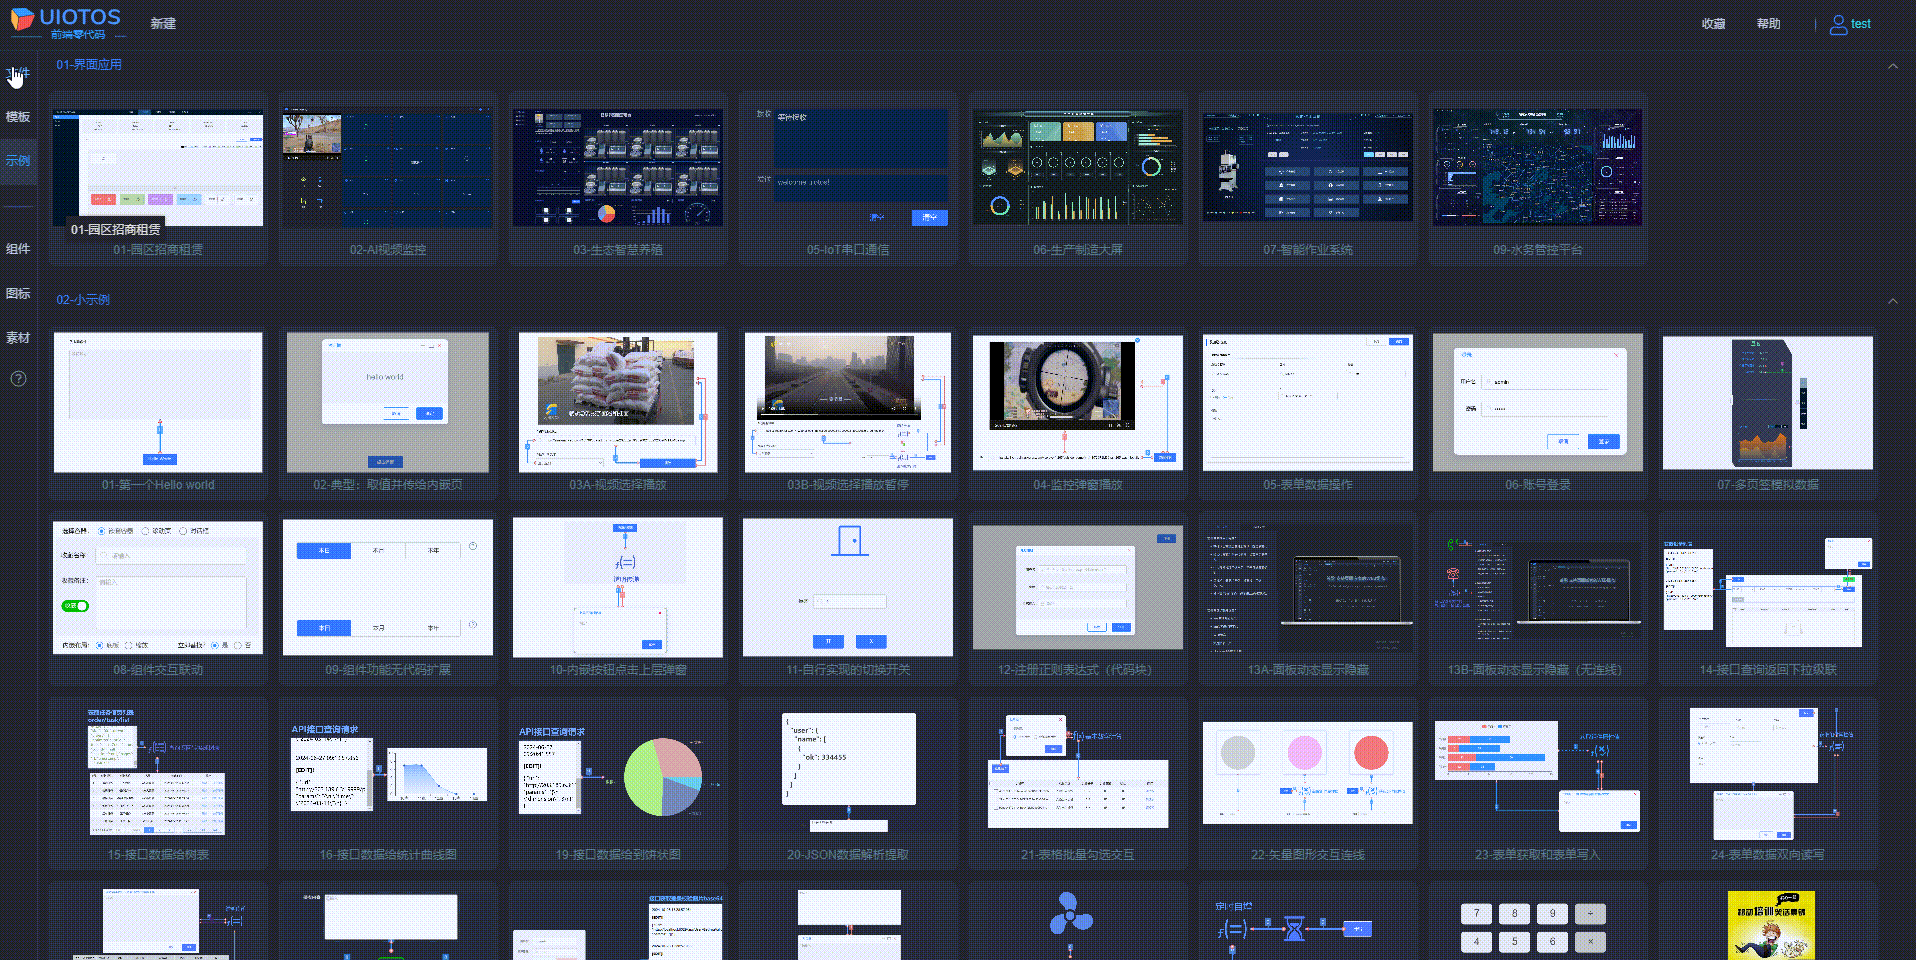Open 收藏 in the top bar
The width and height of the screenshot is (1916, 960).
[x=1714, y=24]
